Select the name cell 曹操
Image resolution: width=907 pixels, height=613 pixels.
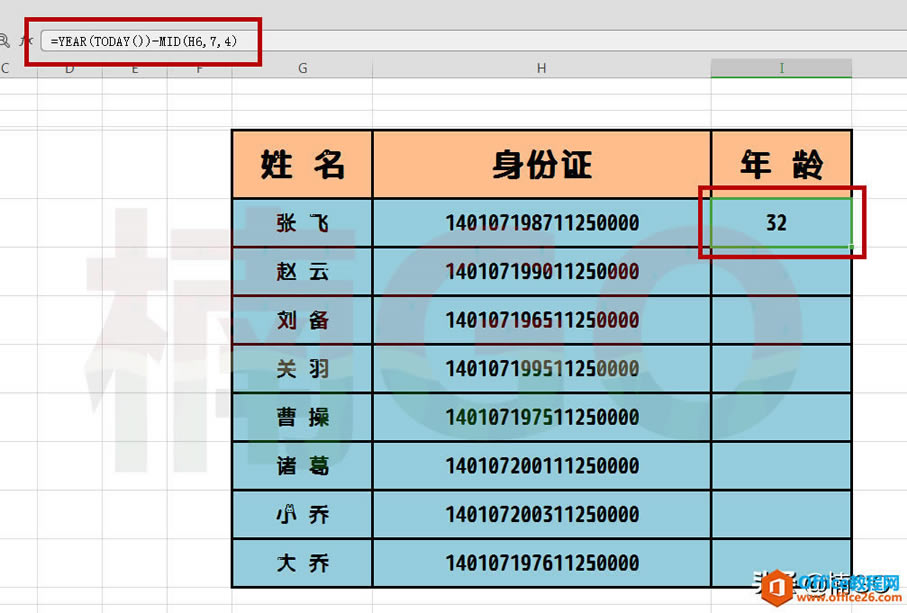302,417
